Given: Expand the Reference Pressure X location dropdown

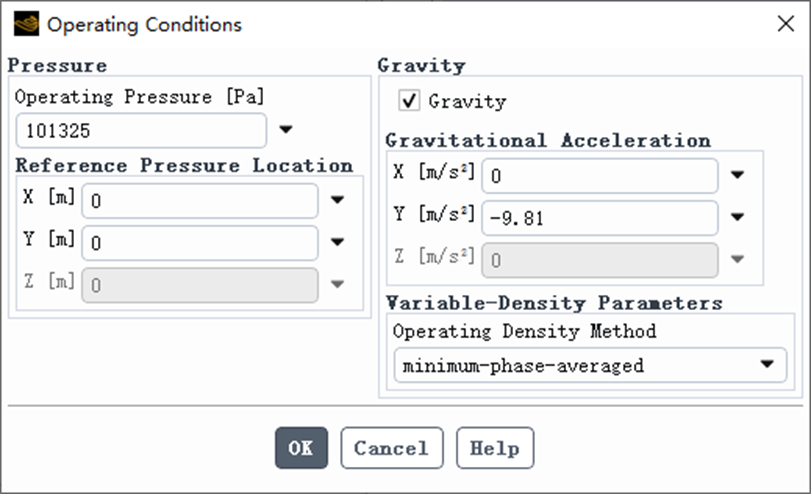Looking at the screenshot, I should coord(338,200).
